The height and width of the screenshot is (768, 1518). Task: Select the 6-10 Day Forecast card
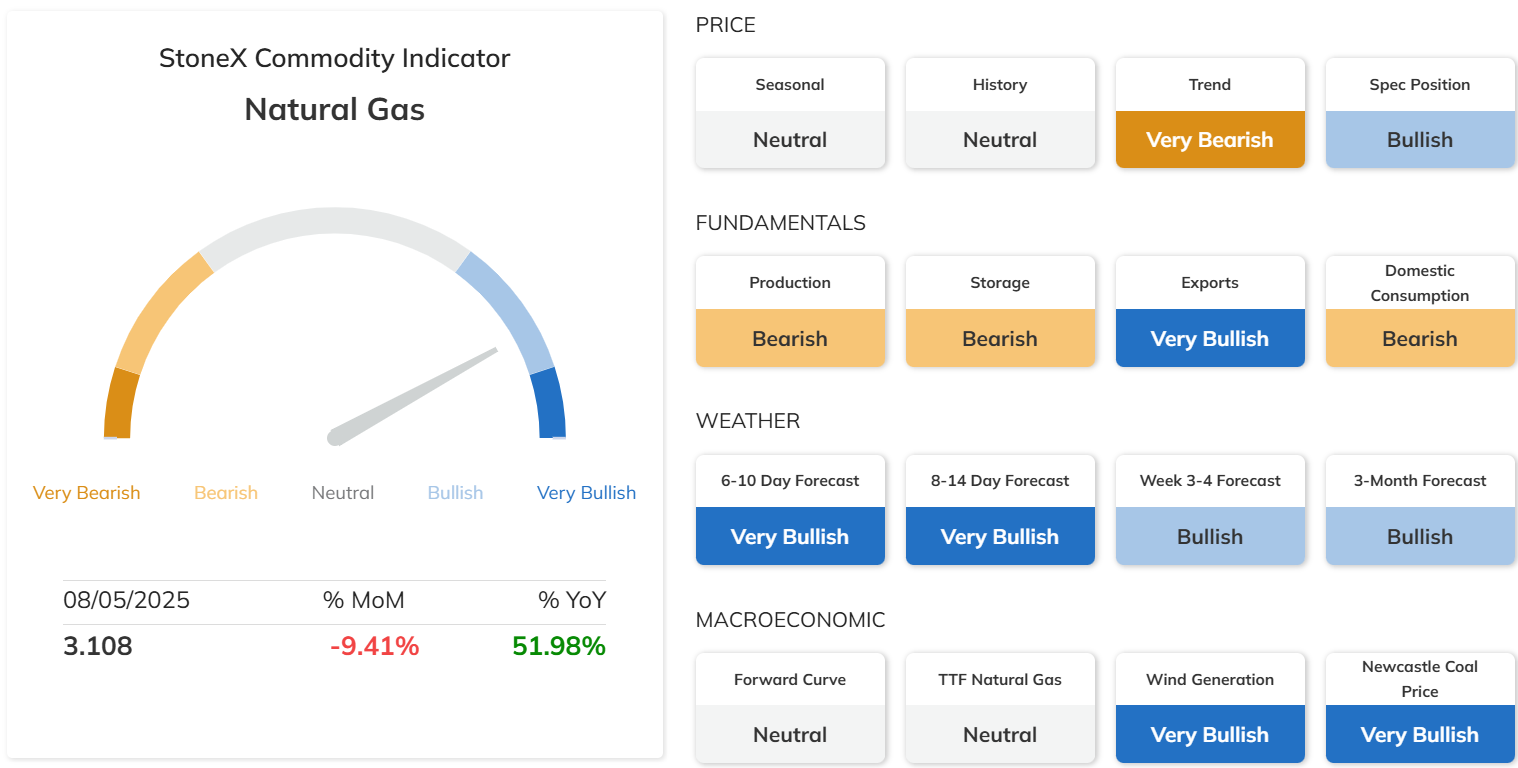pyautogui.click(x=790, y=509)
